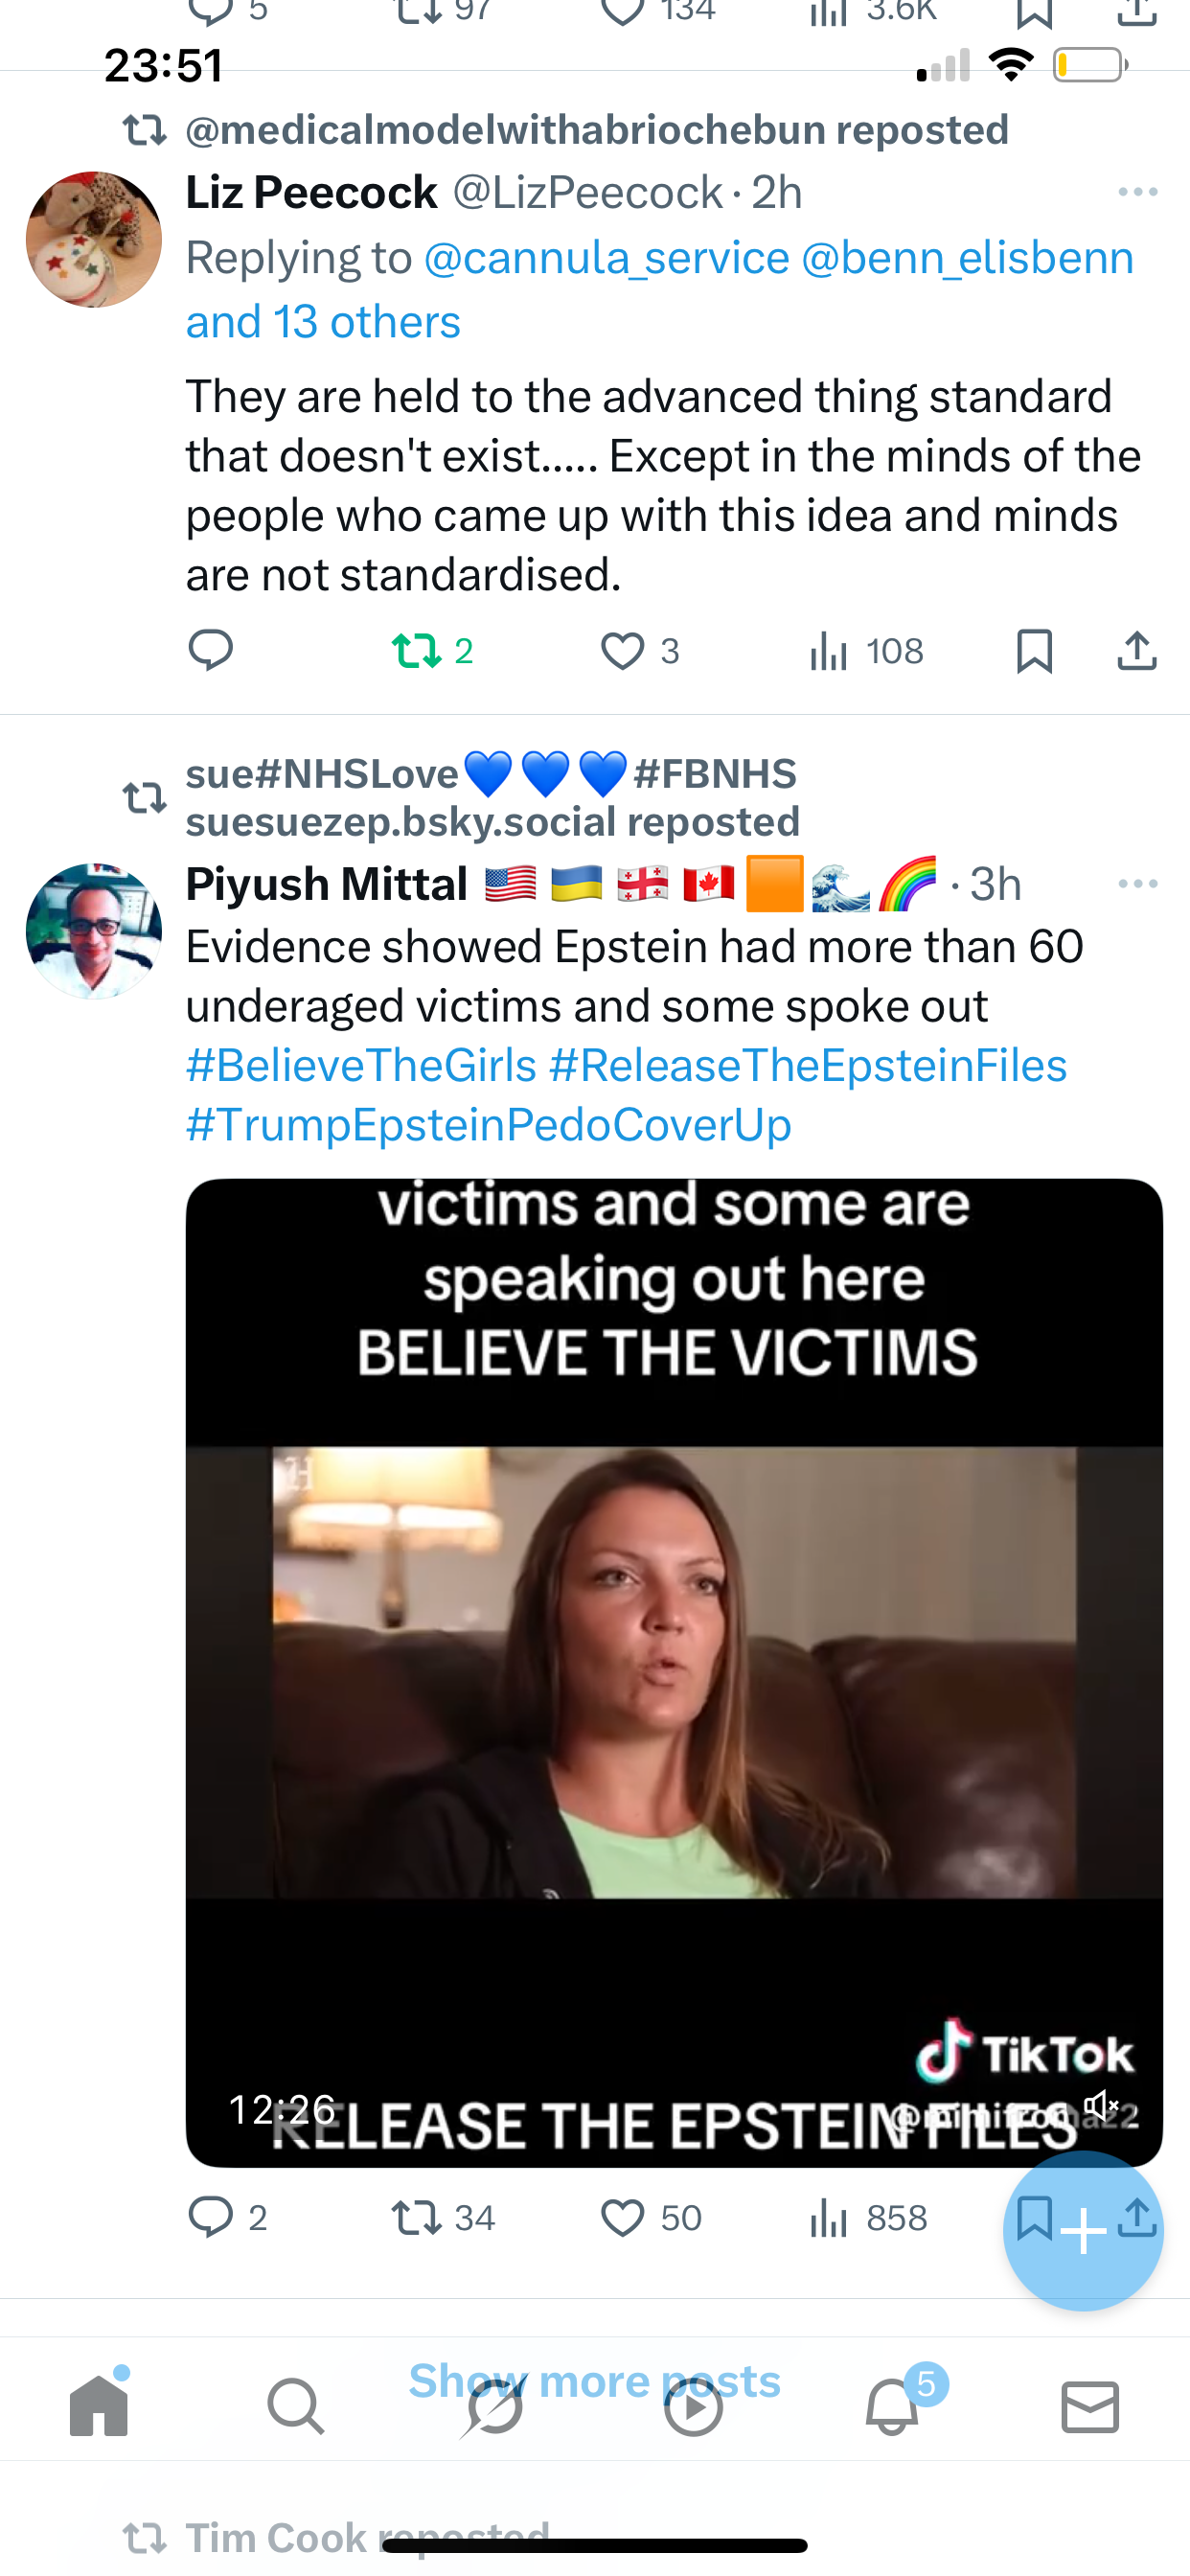Open the #TrumpEpsteinPedoCoverUp hashtag
Screen dimensions: 1190x2576
[x=489, y=1124]
